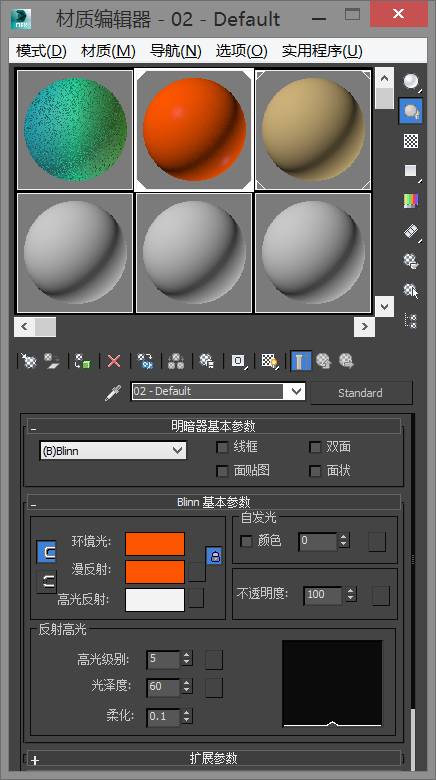This screenshot has width=436, height=780.
Task: Collapse the Blinn 基本参数 rollout
Action: pyautogui.click(x=214, y=502)
